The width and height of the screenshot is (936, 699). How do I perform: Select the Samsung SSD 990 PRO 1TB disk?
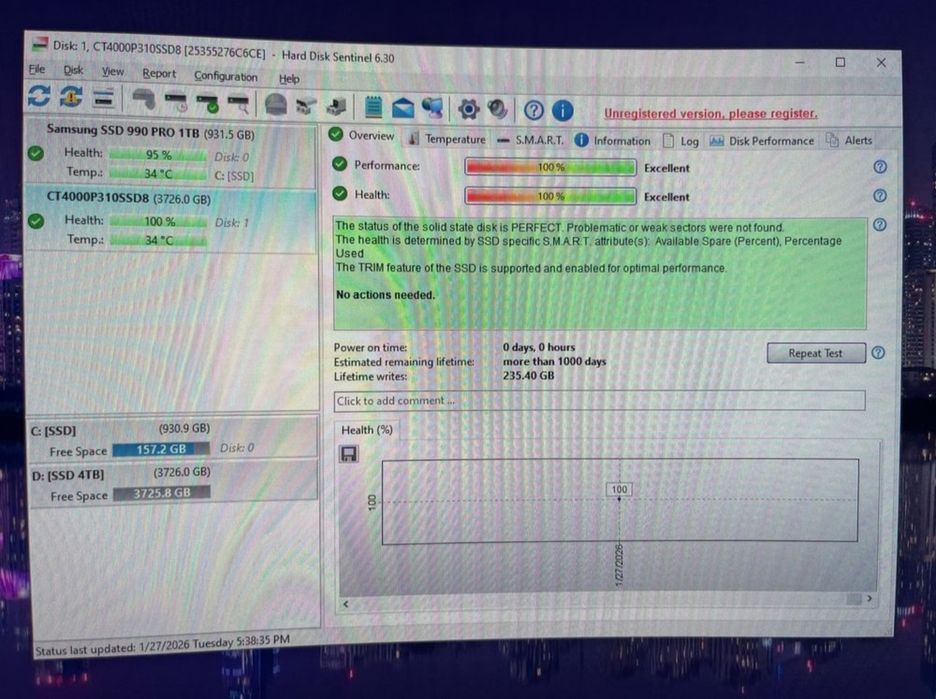pyautogui.click(x=170, y=154)
